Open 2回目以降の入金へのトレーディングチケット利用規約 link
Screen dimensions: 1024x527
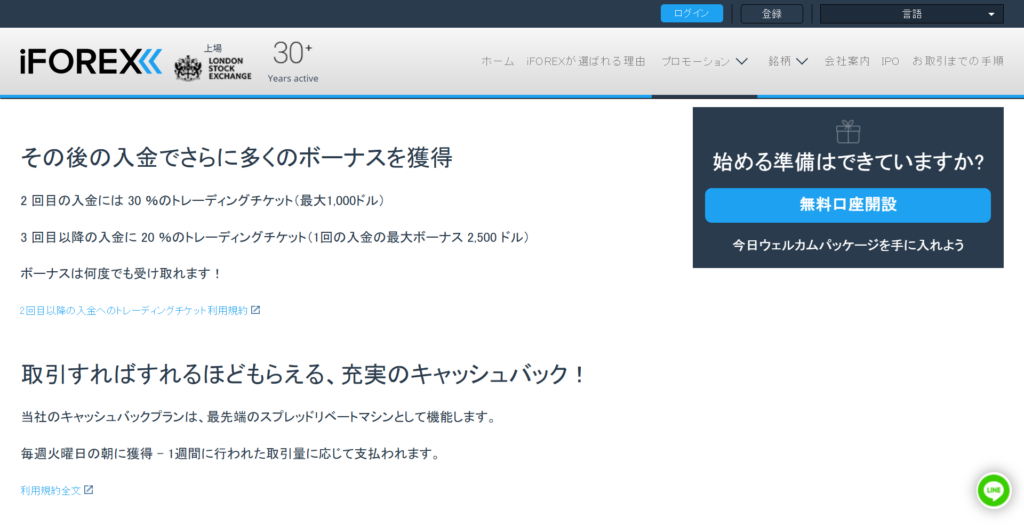[134, 310]
